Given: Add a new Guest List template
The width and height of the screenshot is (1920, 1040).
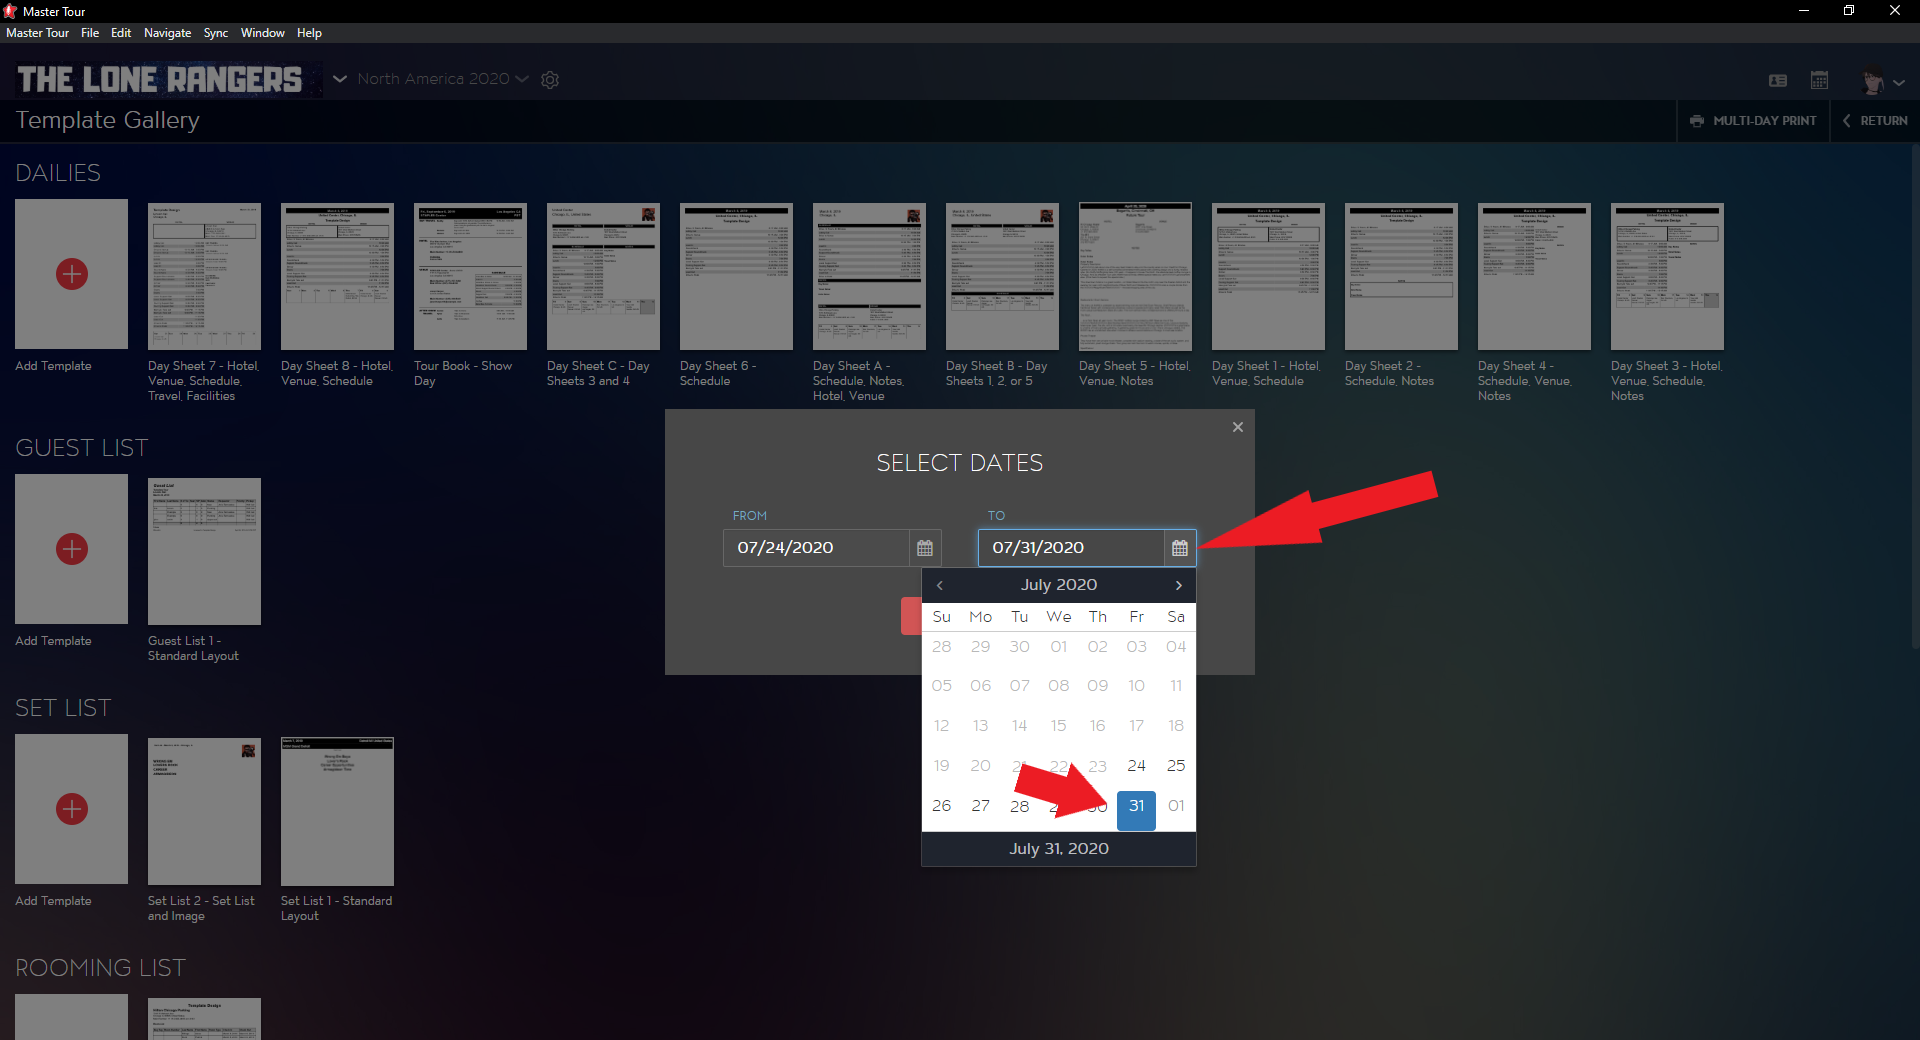Looking at the screenshot, I should tap(71, 549).
